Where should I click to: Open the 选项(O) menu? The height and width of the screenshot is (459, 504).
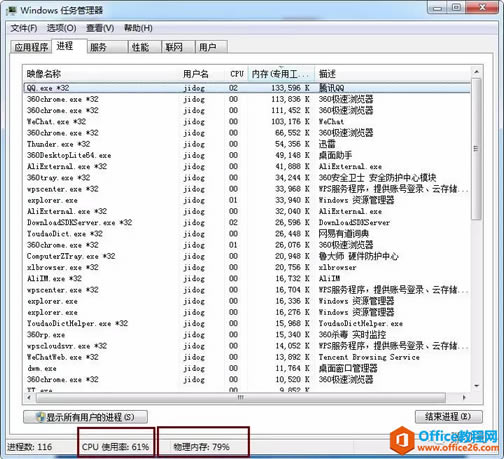pos(61,28)
